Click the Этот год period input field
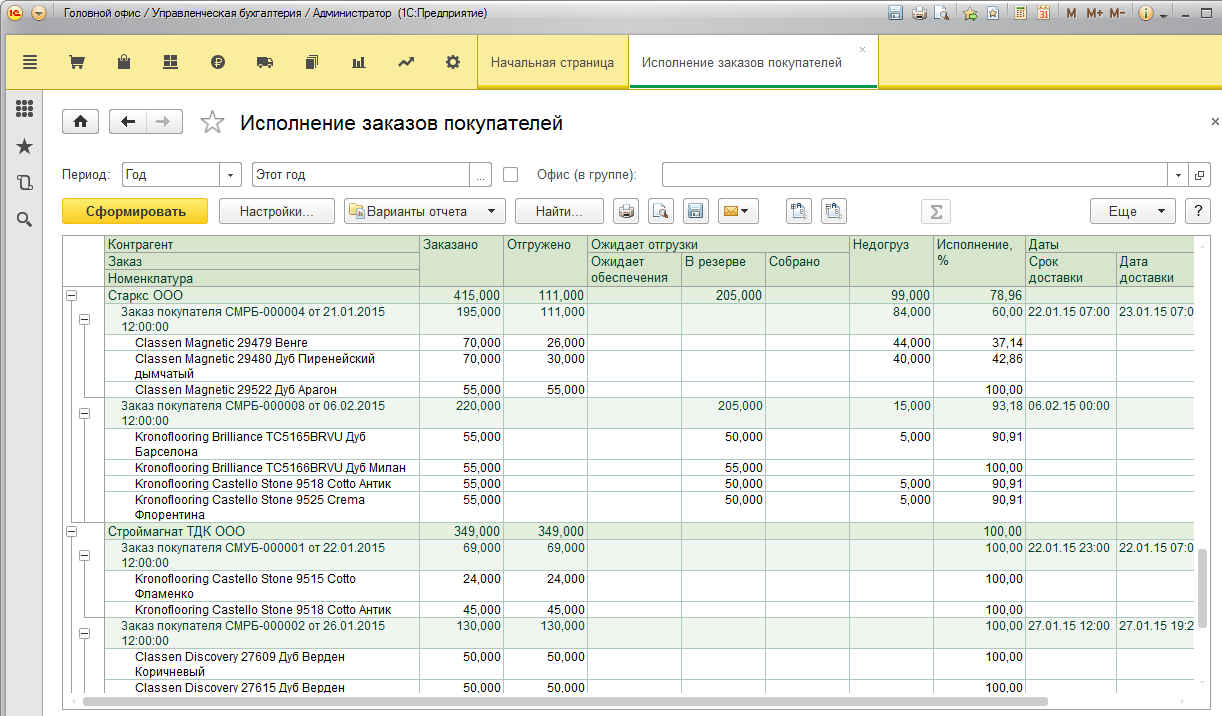 (x=361, y=174)
